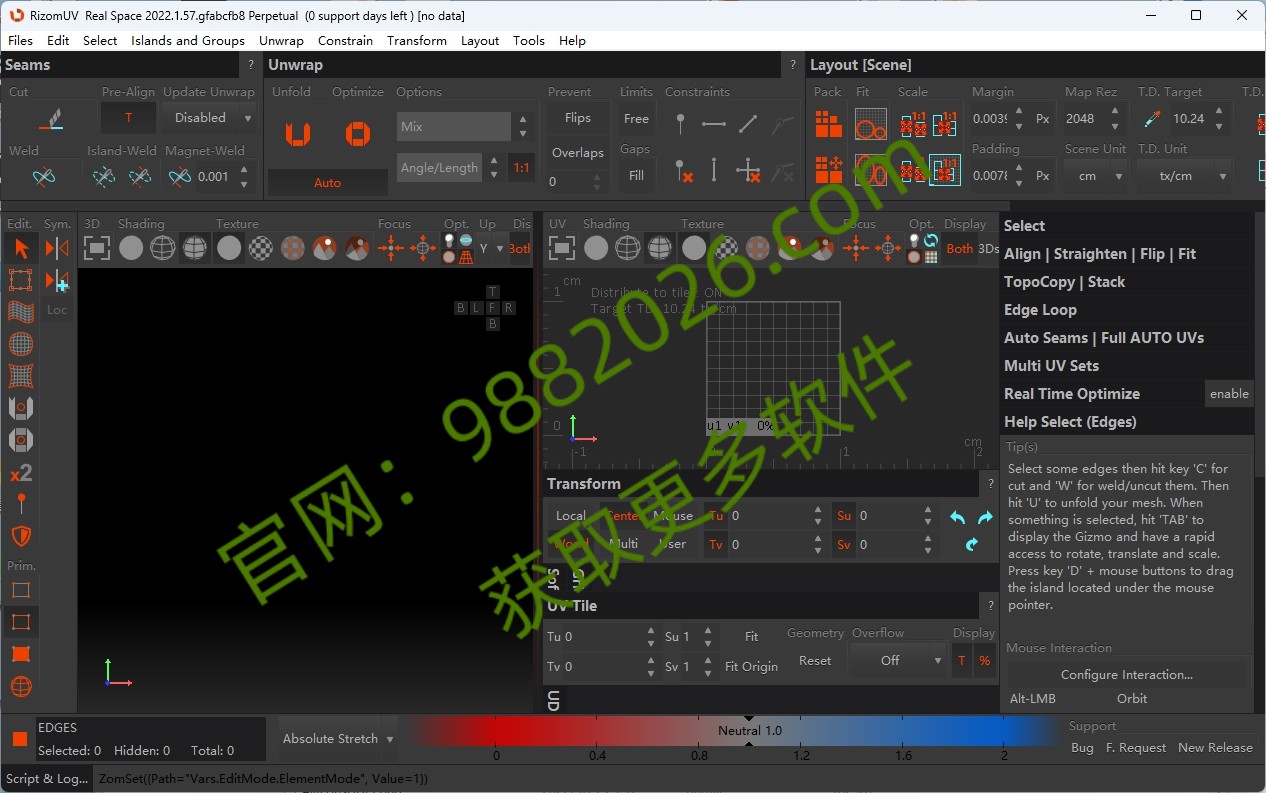Pick texel density with eyedropper icon
Image resolution: width=1266 pixels, height=793 pixels.
coord(1153,118)
